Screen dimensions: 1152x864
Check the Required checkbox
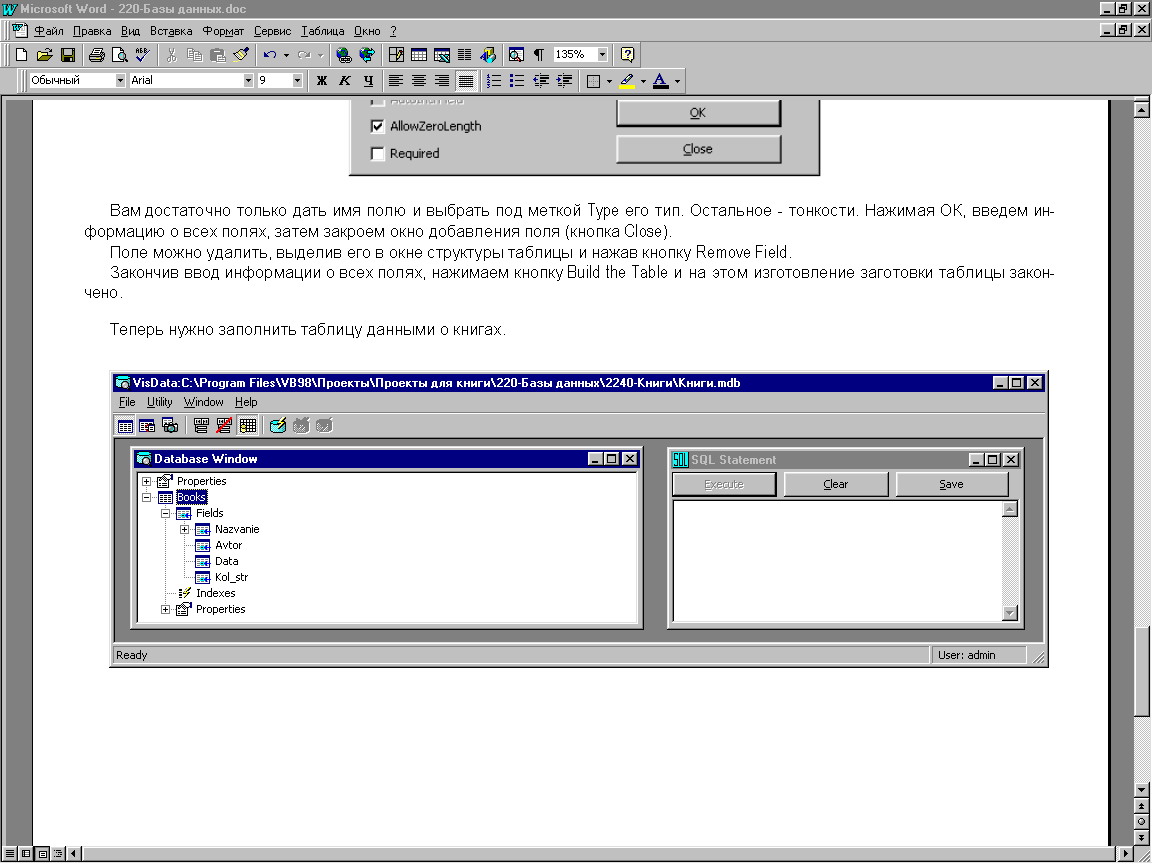pos(378,154)
